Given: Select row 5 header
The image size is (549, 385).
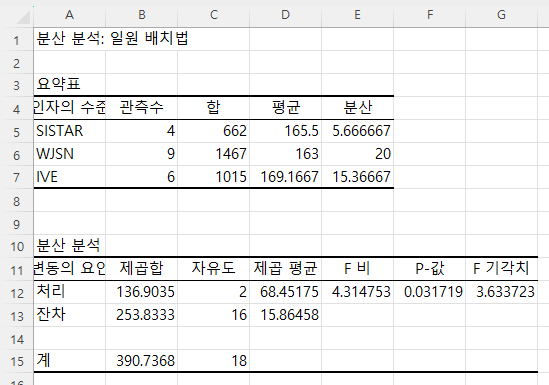Looking at the screenshot, I should pyautogui.click(x=17, y=131).
